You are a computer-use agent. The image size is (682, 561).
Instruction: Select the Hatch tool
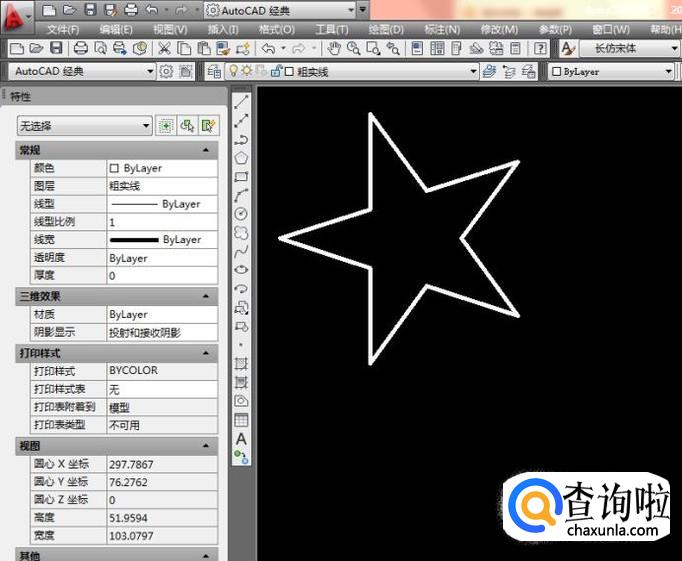coord(241,363)
